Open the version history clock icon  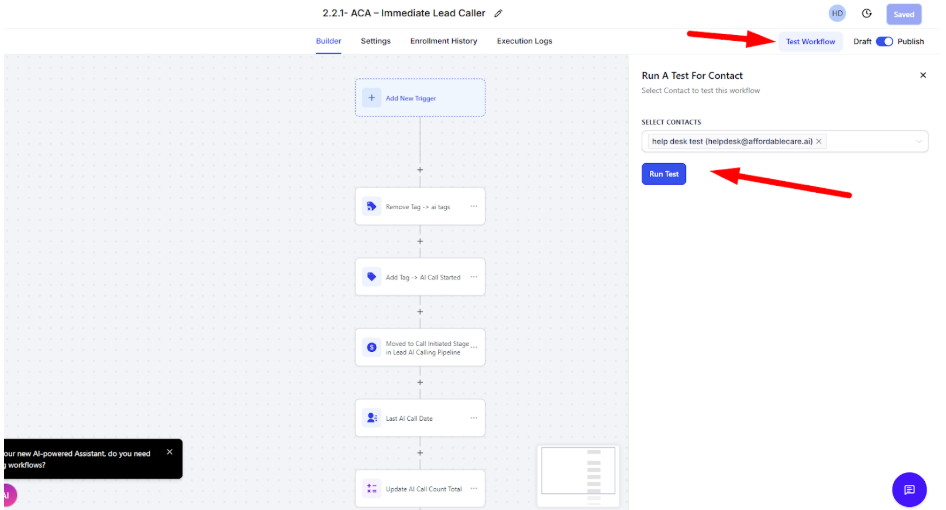[x=866, y=14]
